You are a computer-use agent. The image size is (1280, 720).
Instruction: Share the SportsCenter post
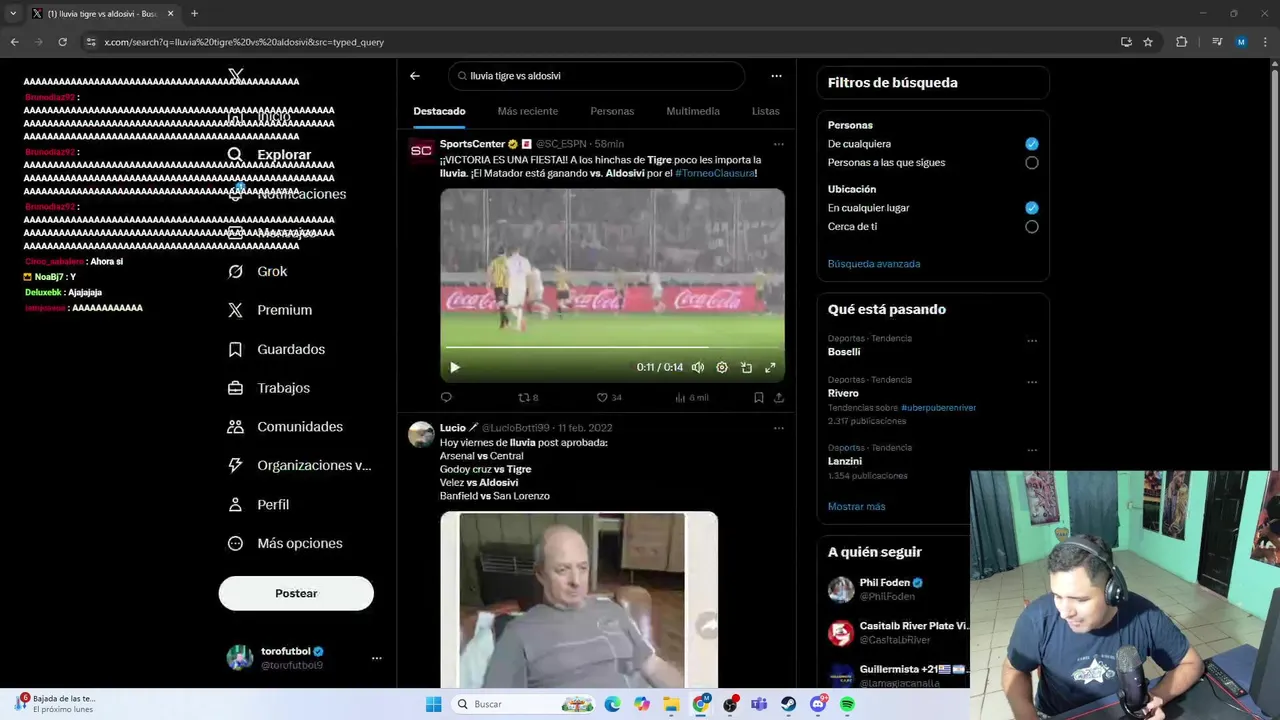(779, 397)
